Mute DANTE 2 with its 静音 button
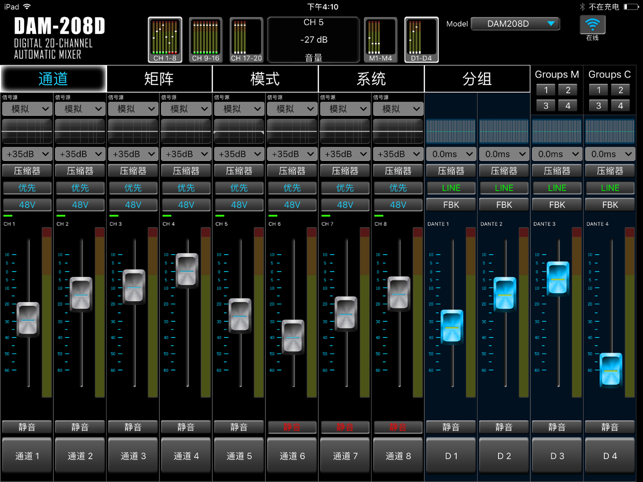The width and height of the screenshot is (643, 482). (x=504, y=427)
